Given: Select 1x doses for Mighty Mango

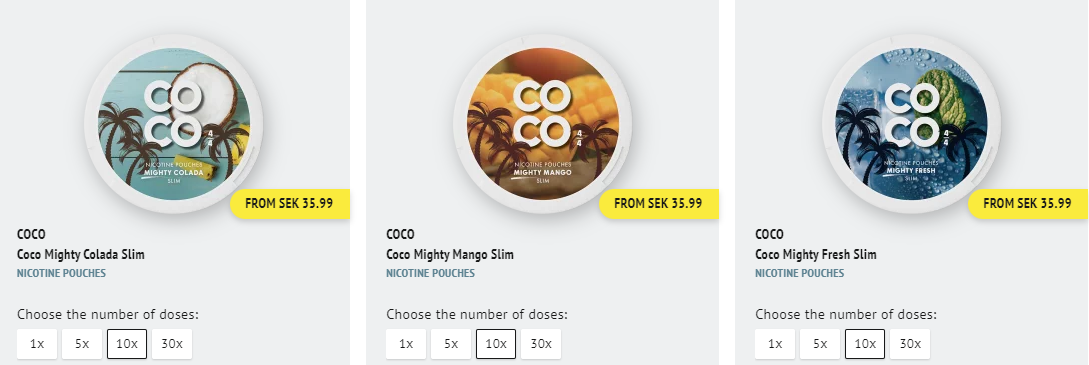Looking at the screenshot, I should pyautogui.click(x=406, y=344).
